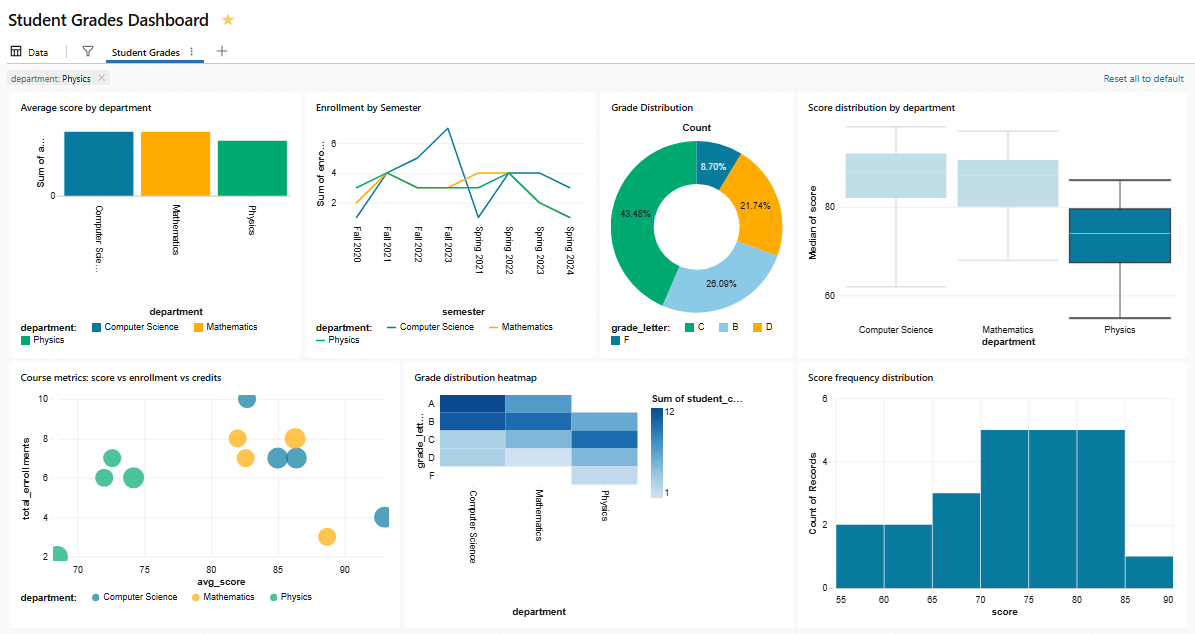Click the 'Enrollment by Semester' title
Image resolution: width=1195 pixels, height=634 pixels.
tap(368, 107)
